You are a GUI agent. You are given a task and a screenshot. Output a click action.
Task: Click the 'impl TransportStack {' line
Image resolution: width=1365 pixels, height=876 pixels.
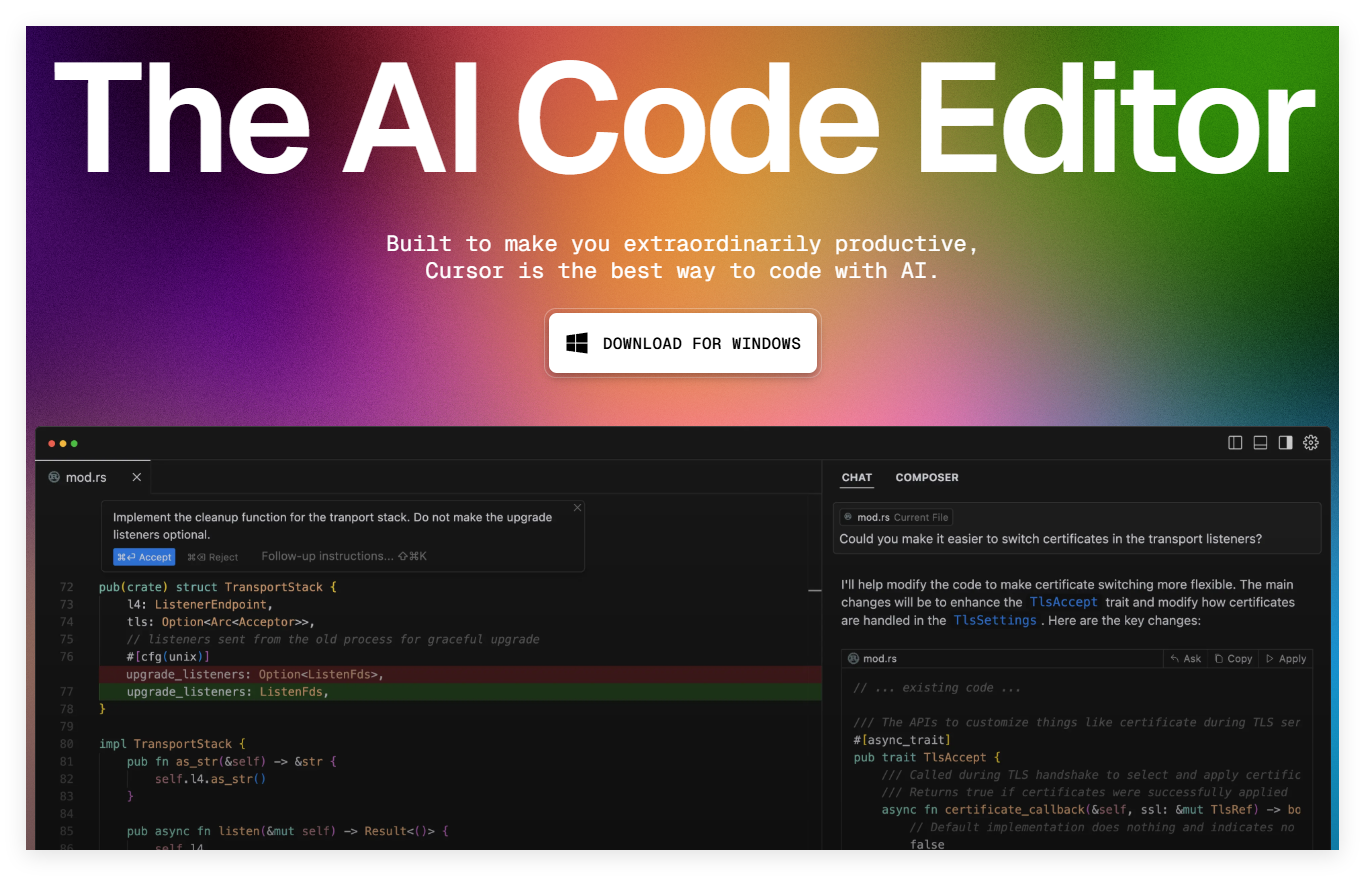pyautogui.click(x=172, y=744)
